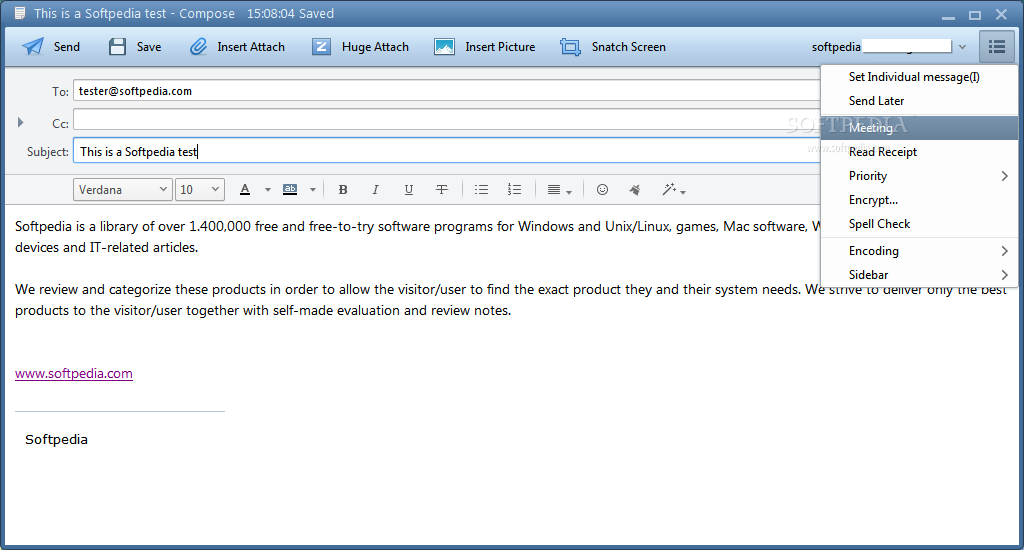This screenshot has width=1024, height=550.
Task: Click the Cc: label
Action: pyautogui.click(x=60, y=123)
